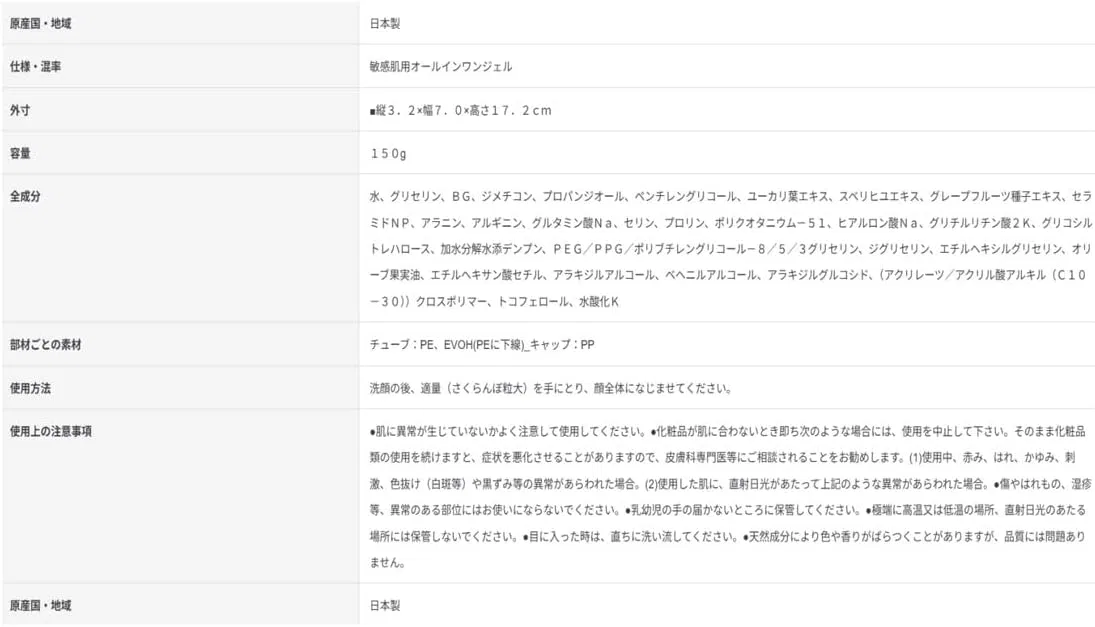
Task: Select the 使用方法 row label
Action: [30, 388]
